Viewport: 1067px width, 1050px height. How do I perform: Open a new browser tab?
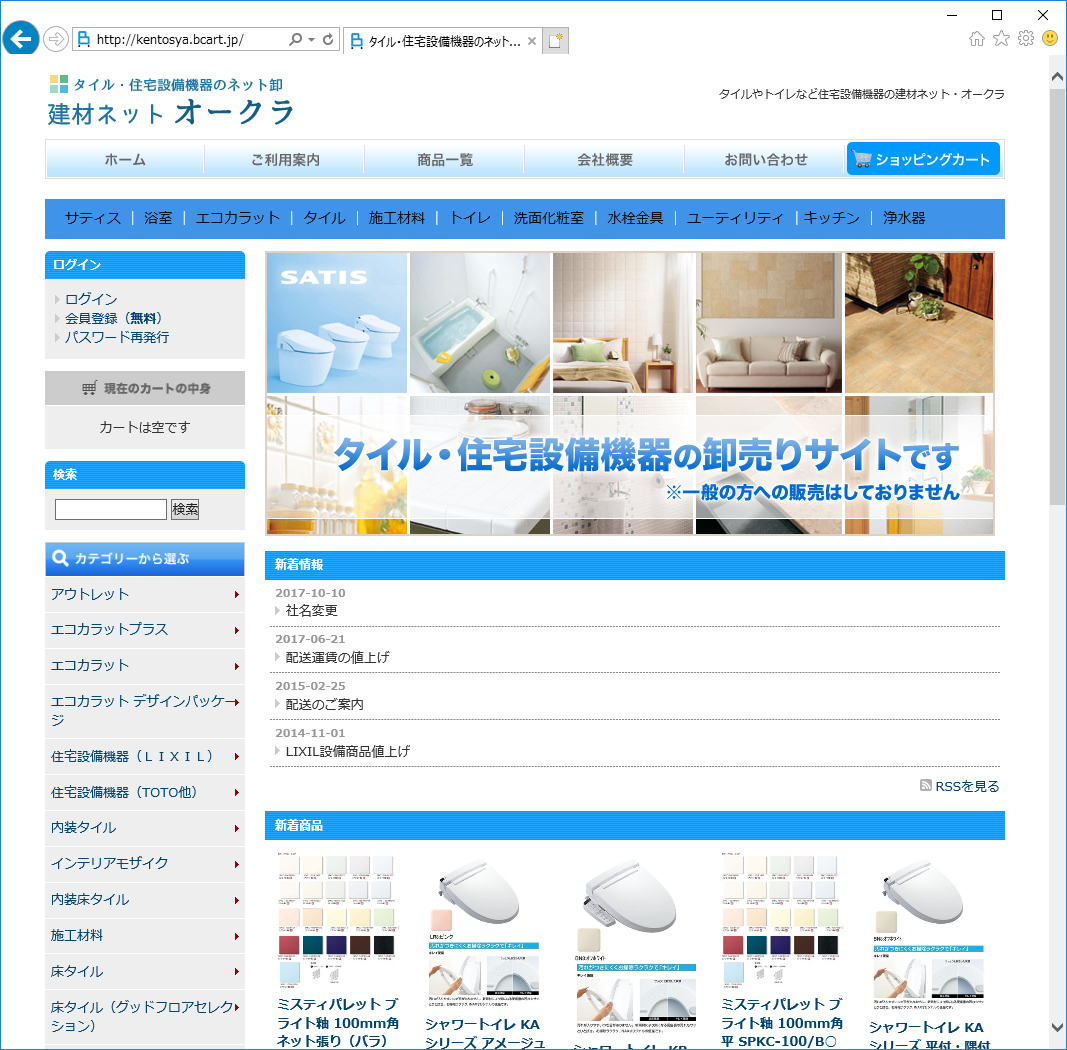click(x=555, y=41)
